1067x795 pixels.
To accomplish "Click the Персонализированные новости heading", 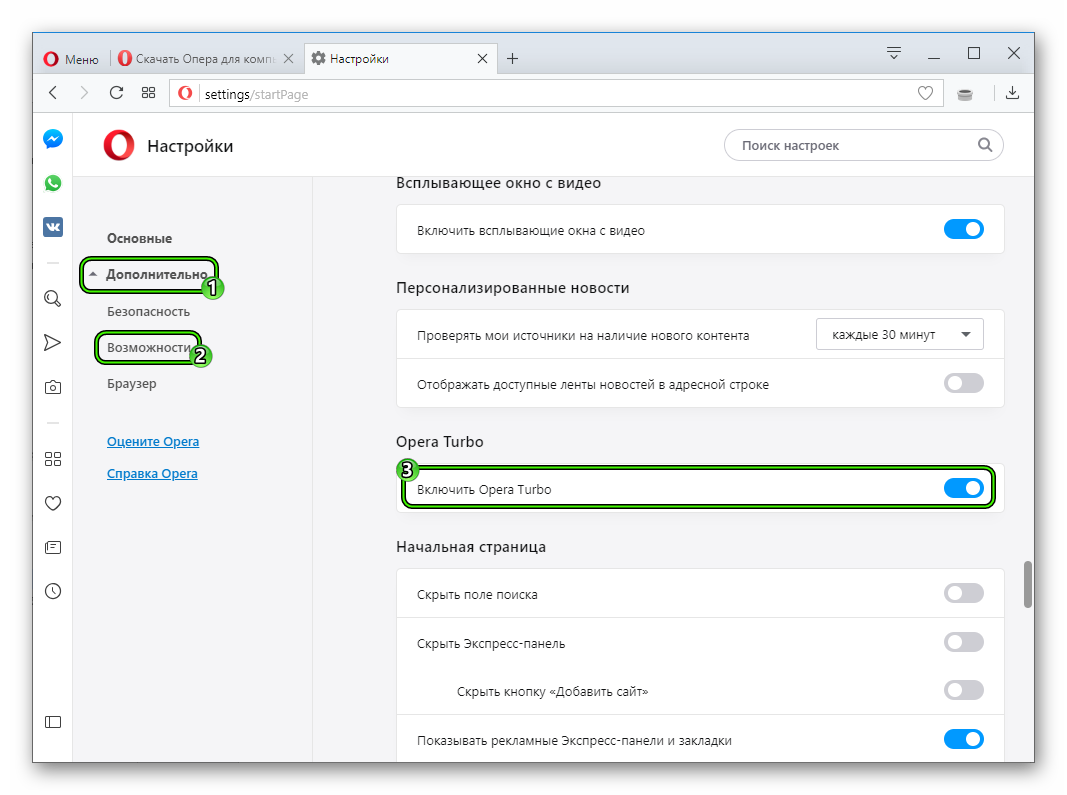I will [512, 288].
